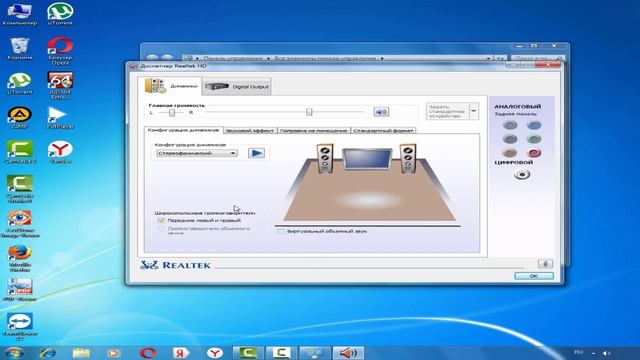Image resolution: width=640 pixels, height=360 pixels.
Task: Switch to the Динамики device tab
Action: (x=170, y=86)
